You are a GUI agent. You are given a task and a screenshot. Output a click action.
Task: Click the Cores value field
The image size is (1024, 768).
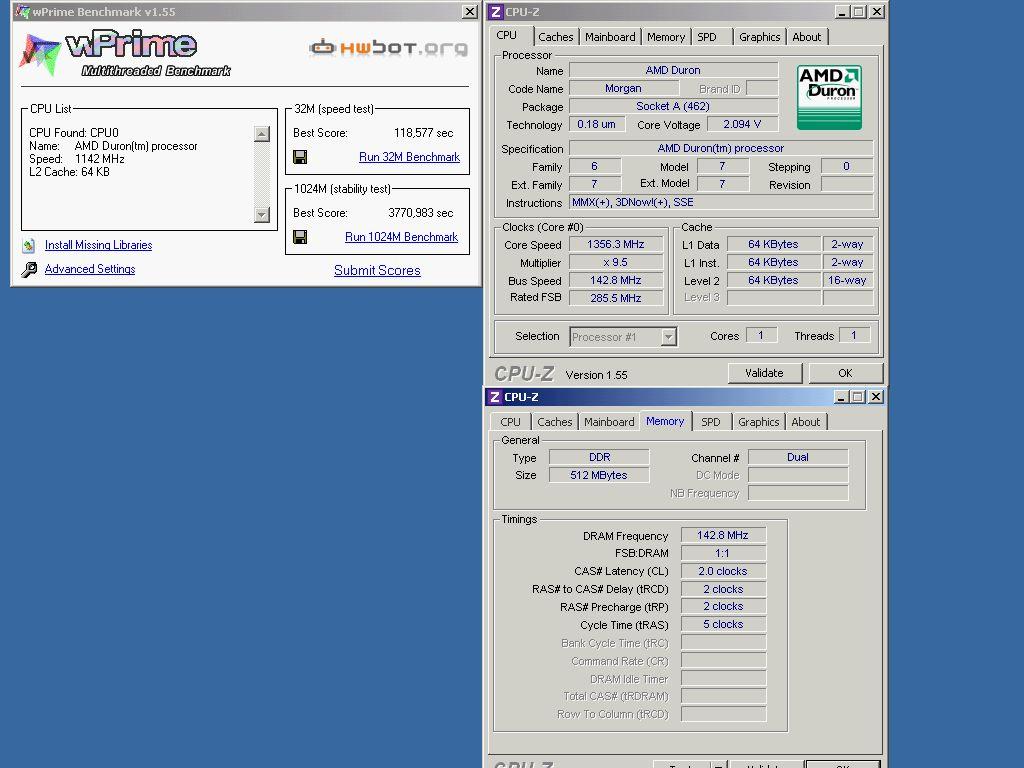point(761,335)
